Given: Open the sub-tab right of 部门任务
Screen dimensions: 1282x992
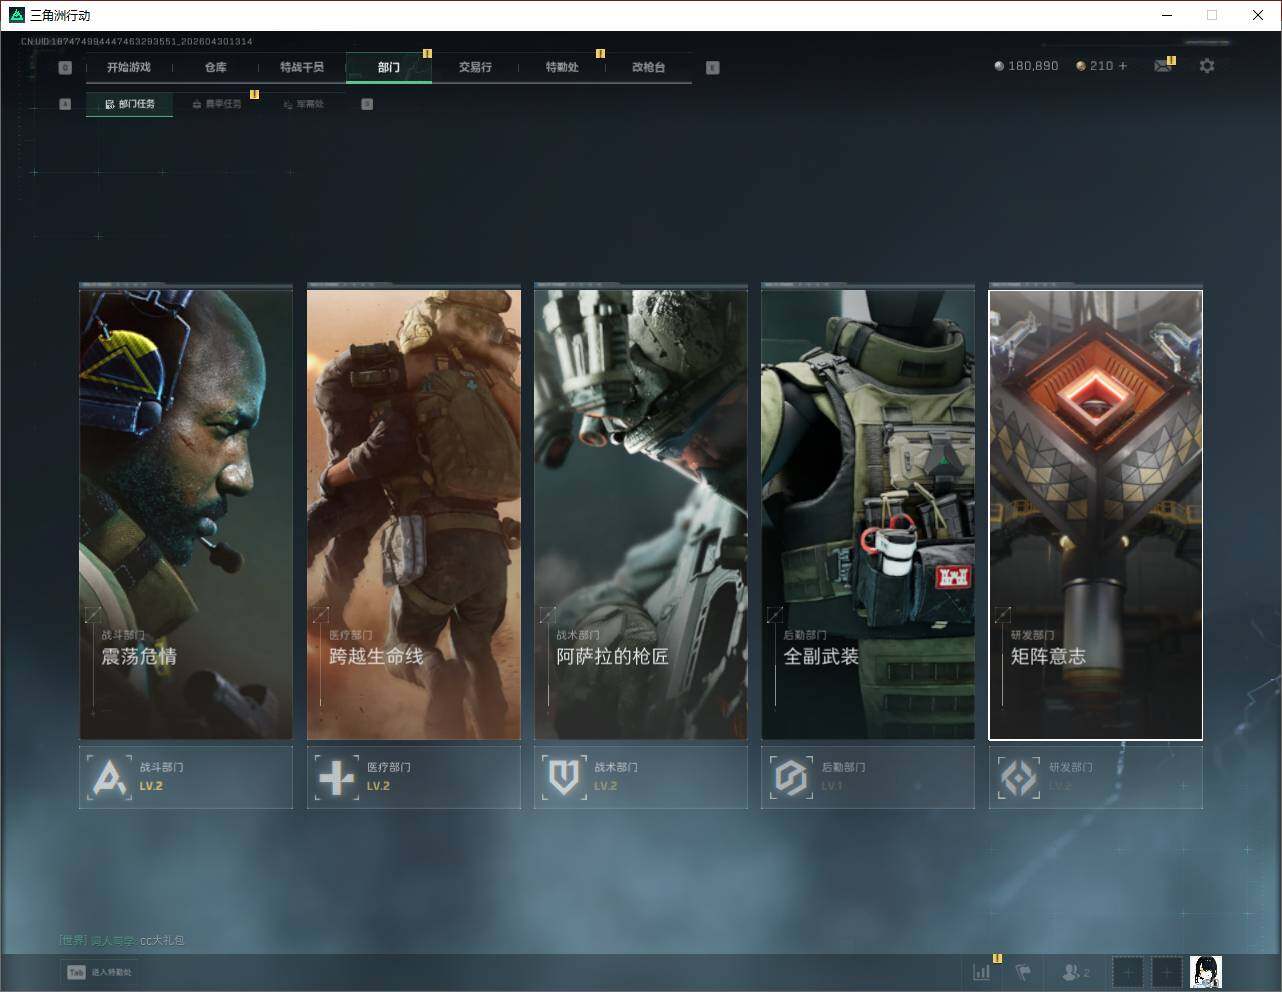Looking at the screenshot, I should click(216, 104).
